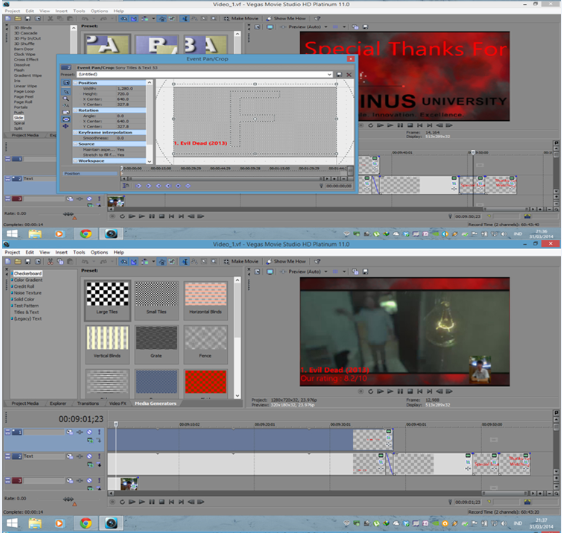This screenshot has width=562, height=533.
Task: Click Make Movie button in lower window
Action: pyautogui.click(x=241, y=262)
